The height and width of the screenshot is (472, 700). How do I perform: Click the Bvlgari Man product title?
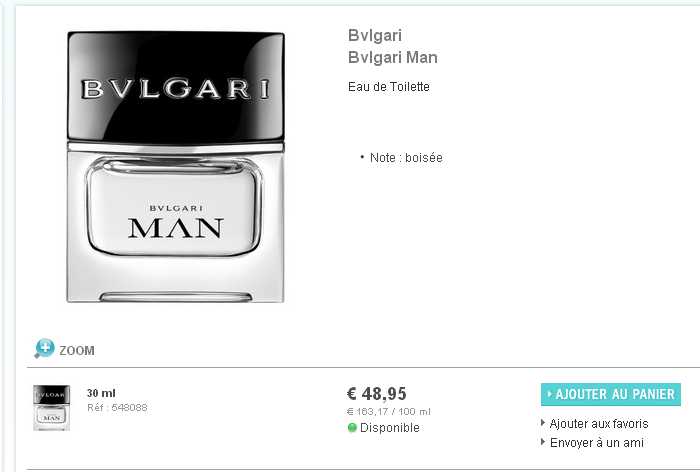coord(392,57)
